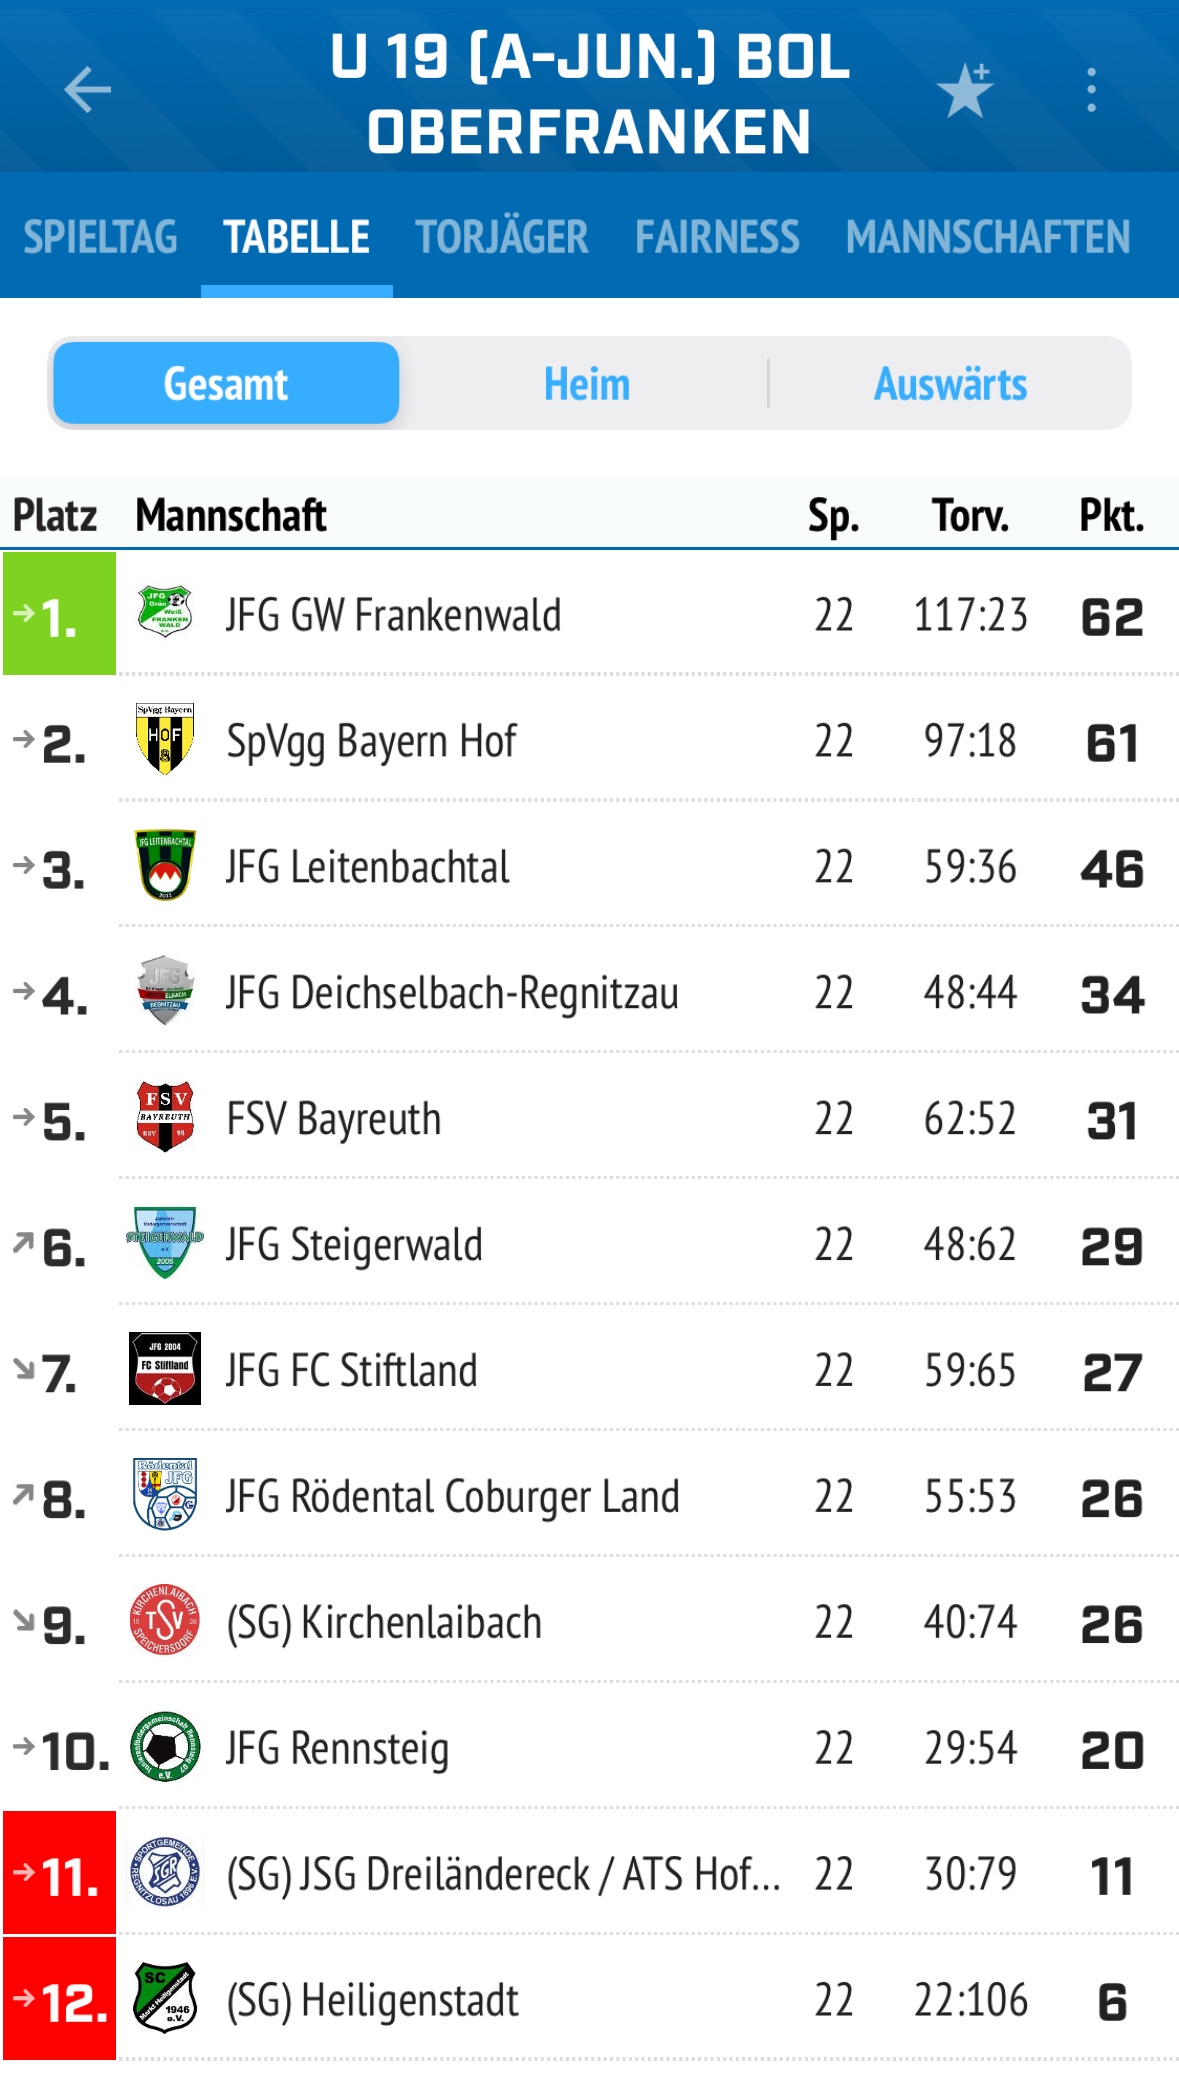The image size is (1179, 2080).
Task: Tap the Kirchenlaibach TSV round logo
Action: click(165, 1620)
